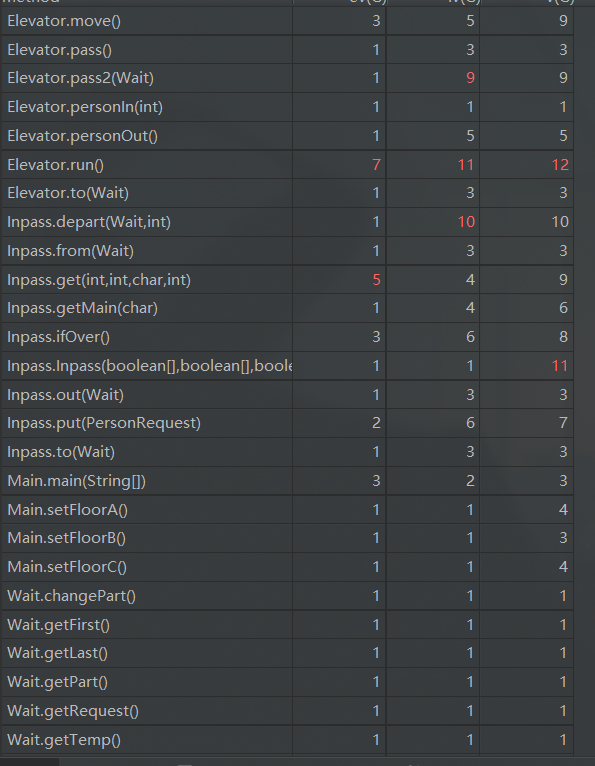Click the Inpass.depart(Wait,int) method name

tap(89, 222)
